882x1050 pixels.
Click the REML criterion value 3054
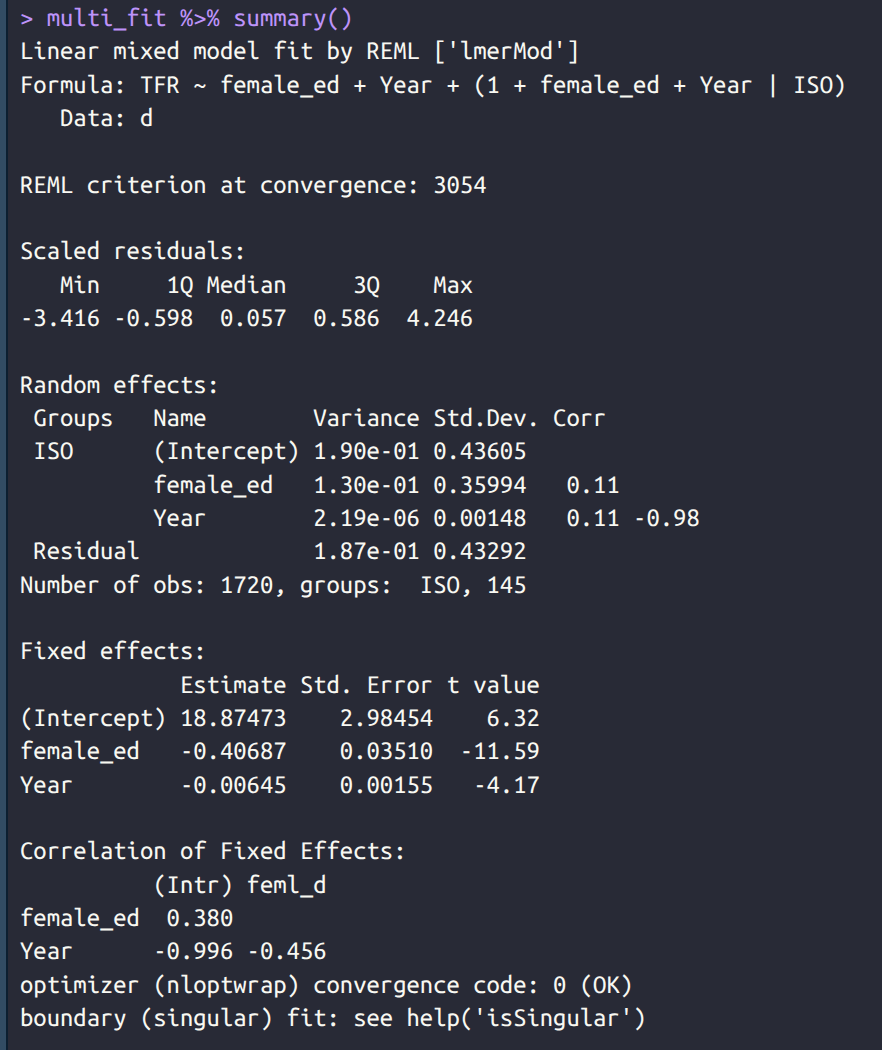coord(460,185)
